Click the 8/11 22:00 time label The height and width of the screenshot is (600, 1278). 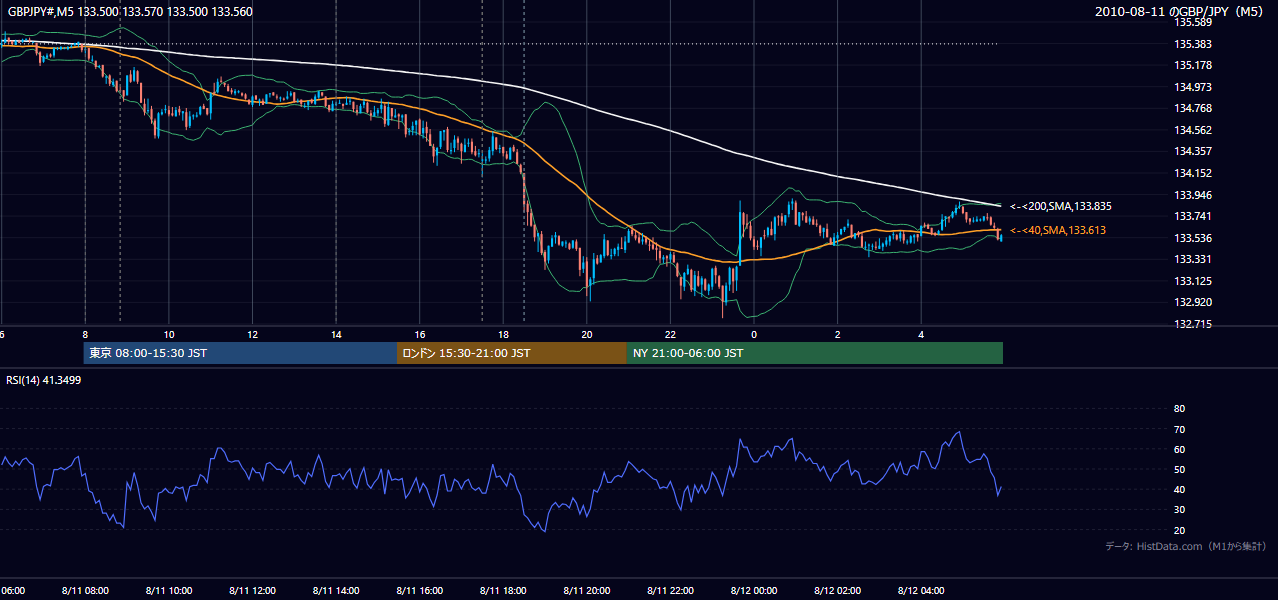[670, 590]
